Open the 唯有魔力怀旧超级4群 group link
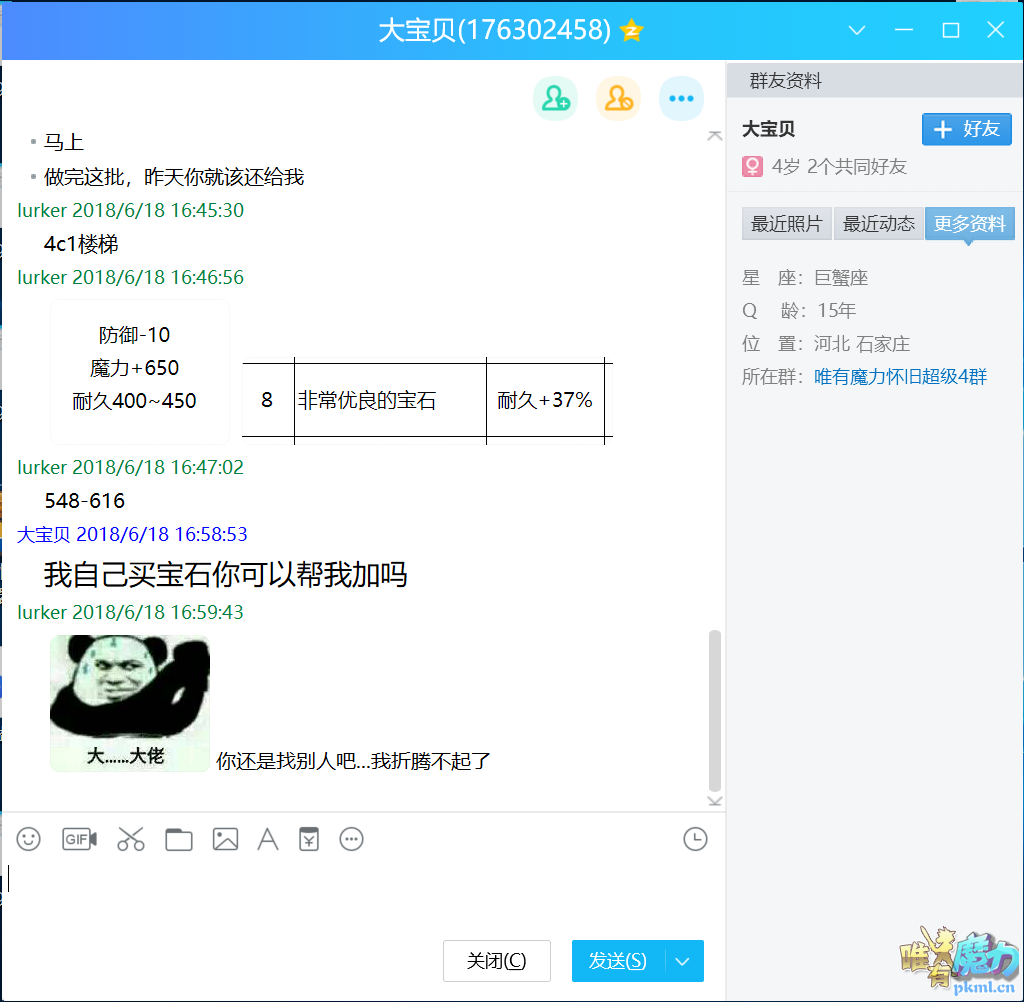 [x=900, y=376]
